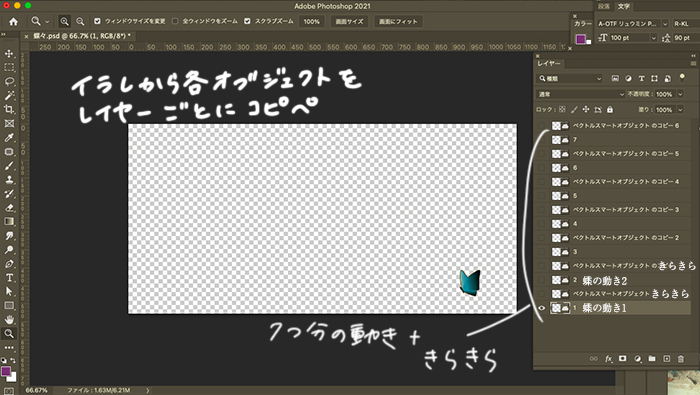The image size is (700, 395).
Task: Show layer 3 via its visibility box
Action: point(542,252)
